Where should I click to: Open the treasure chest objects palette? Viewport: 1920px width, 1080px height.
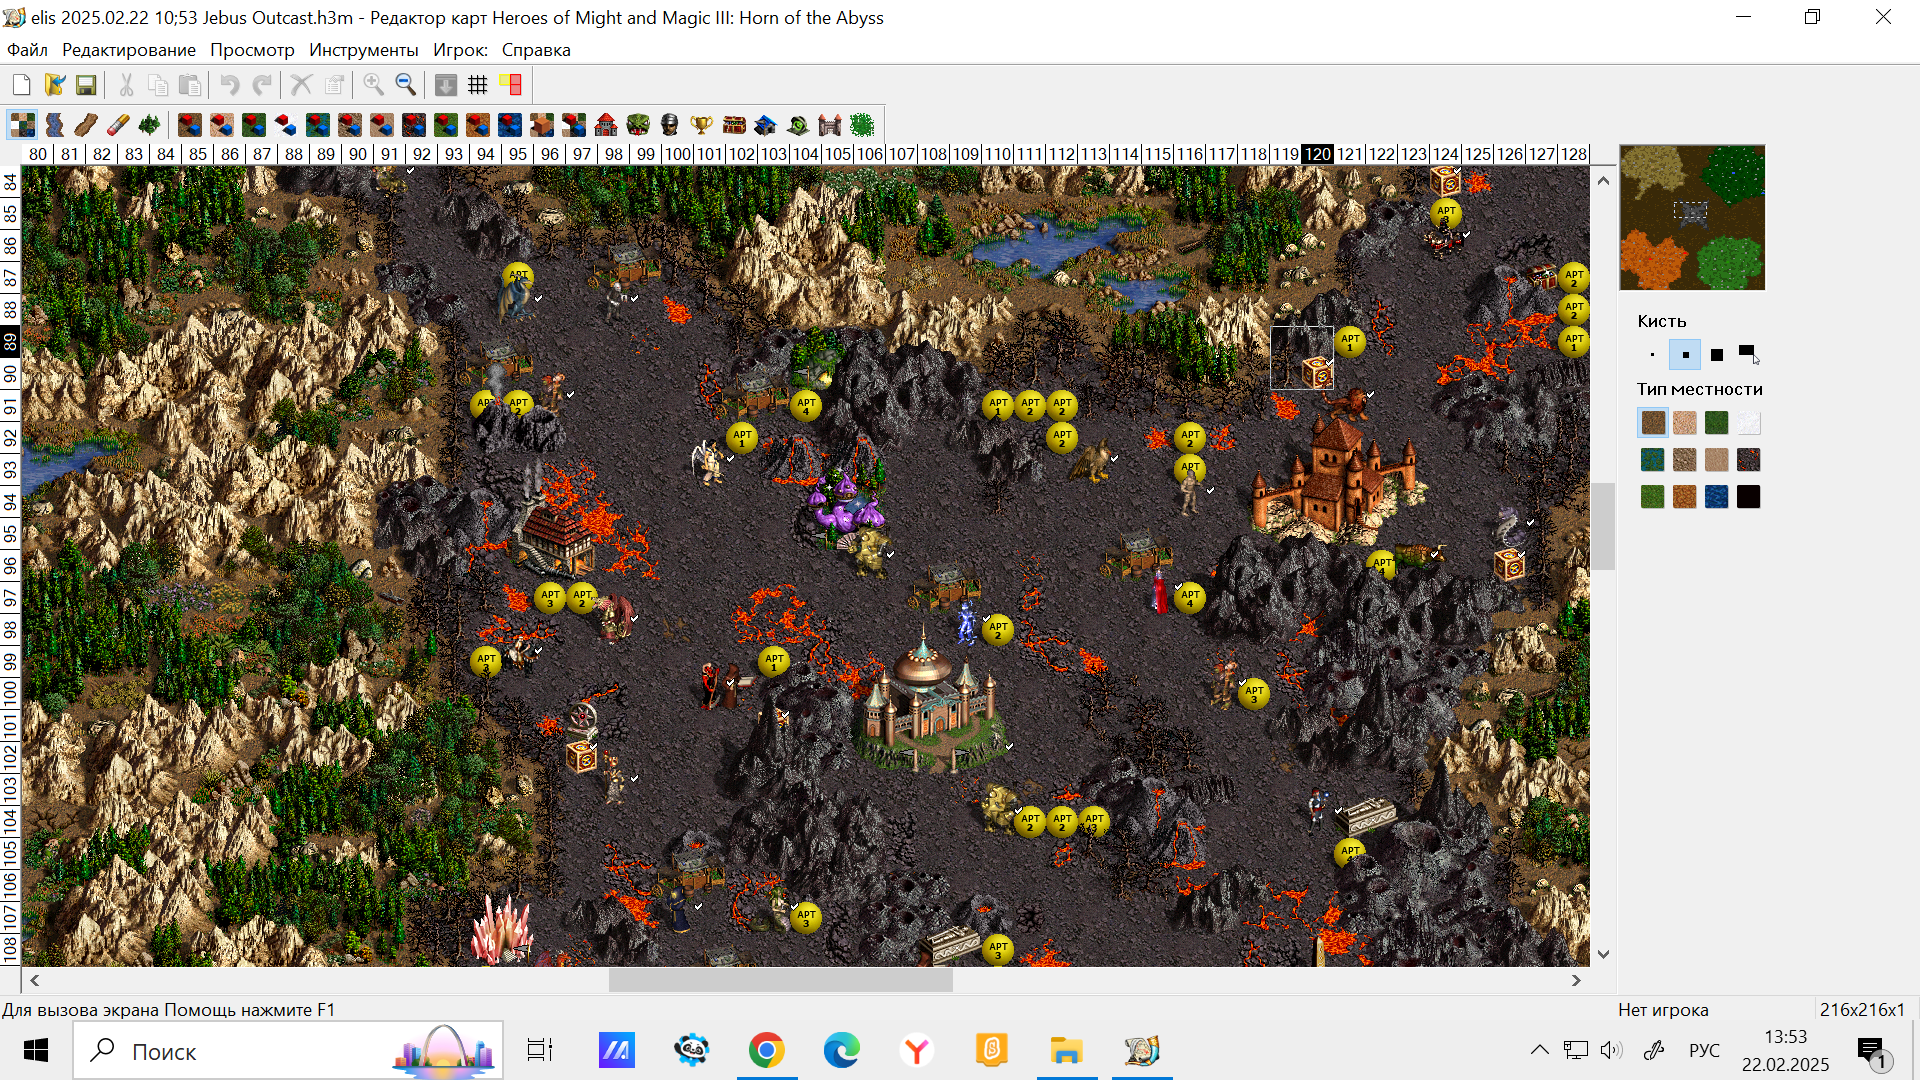pos(734,125)
